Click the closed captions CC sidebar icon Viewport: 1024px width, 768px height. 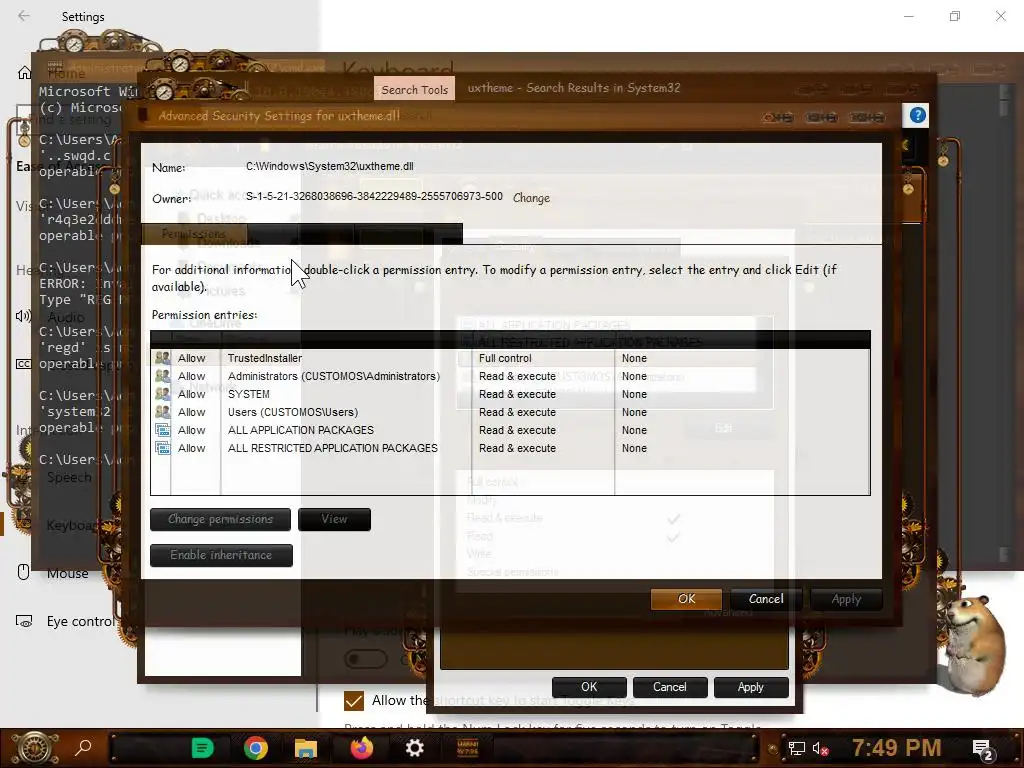coord(23,364)
